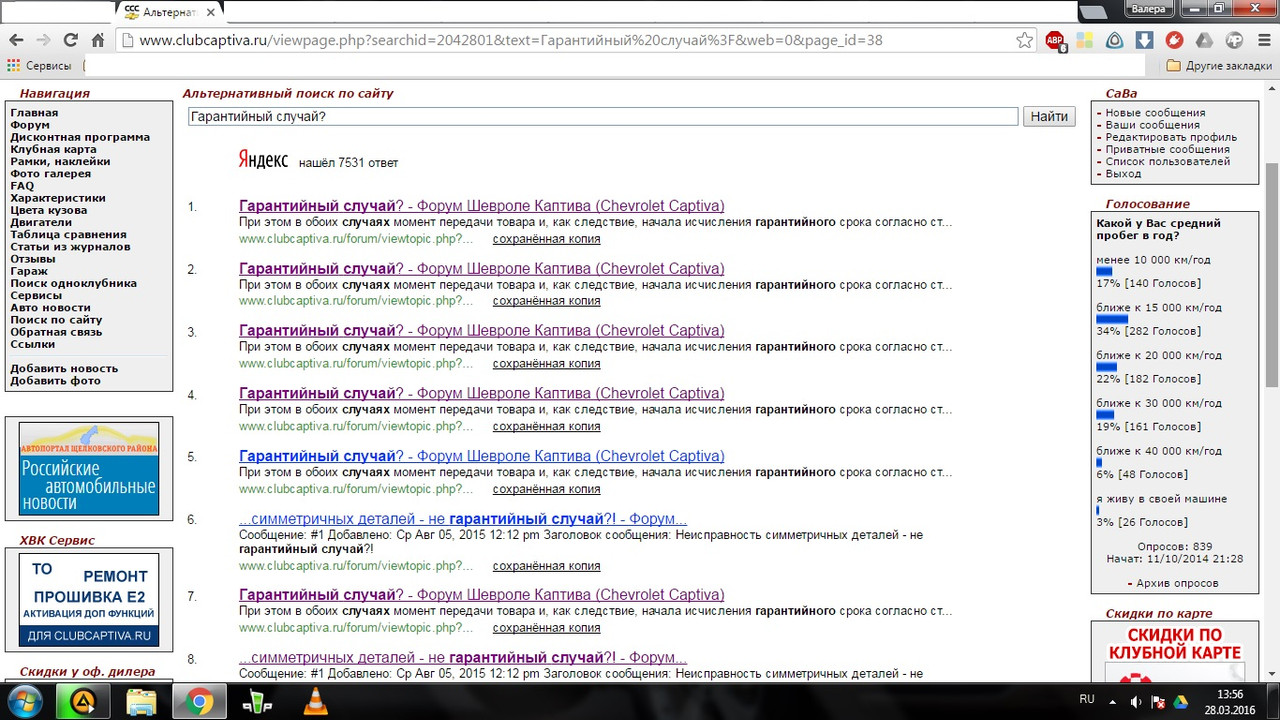Open Дисконтная программа in navigation
1280x720 pixels.
pos(80,137)
